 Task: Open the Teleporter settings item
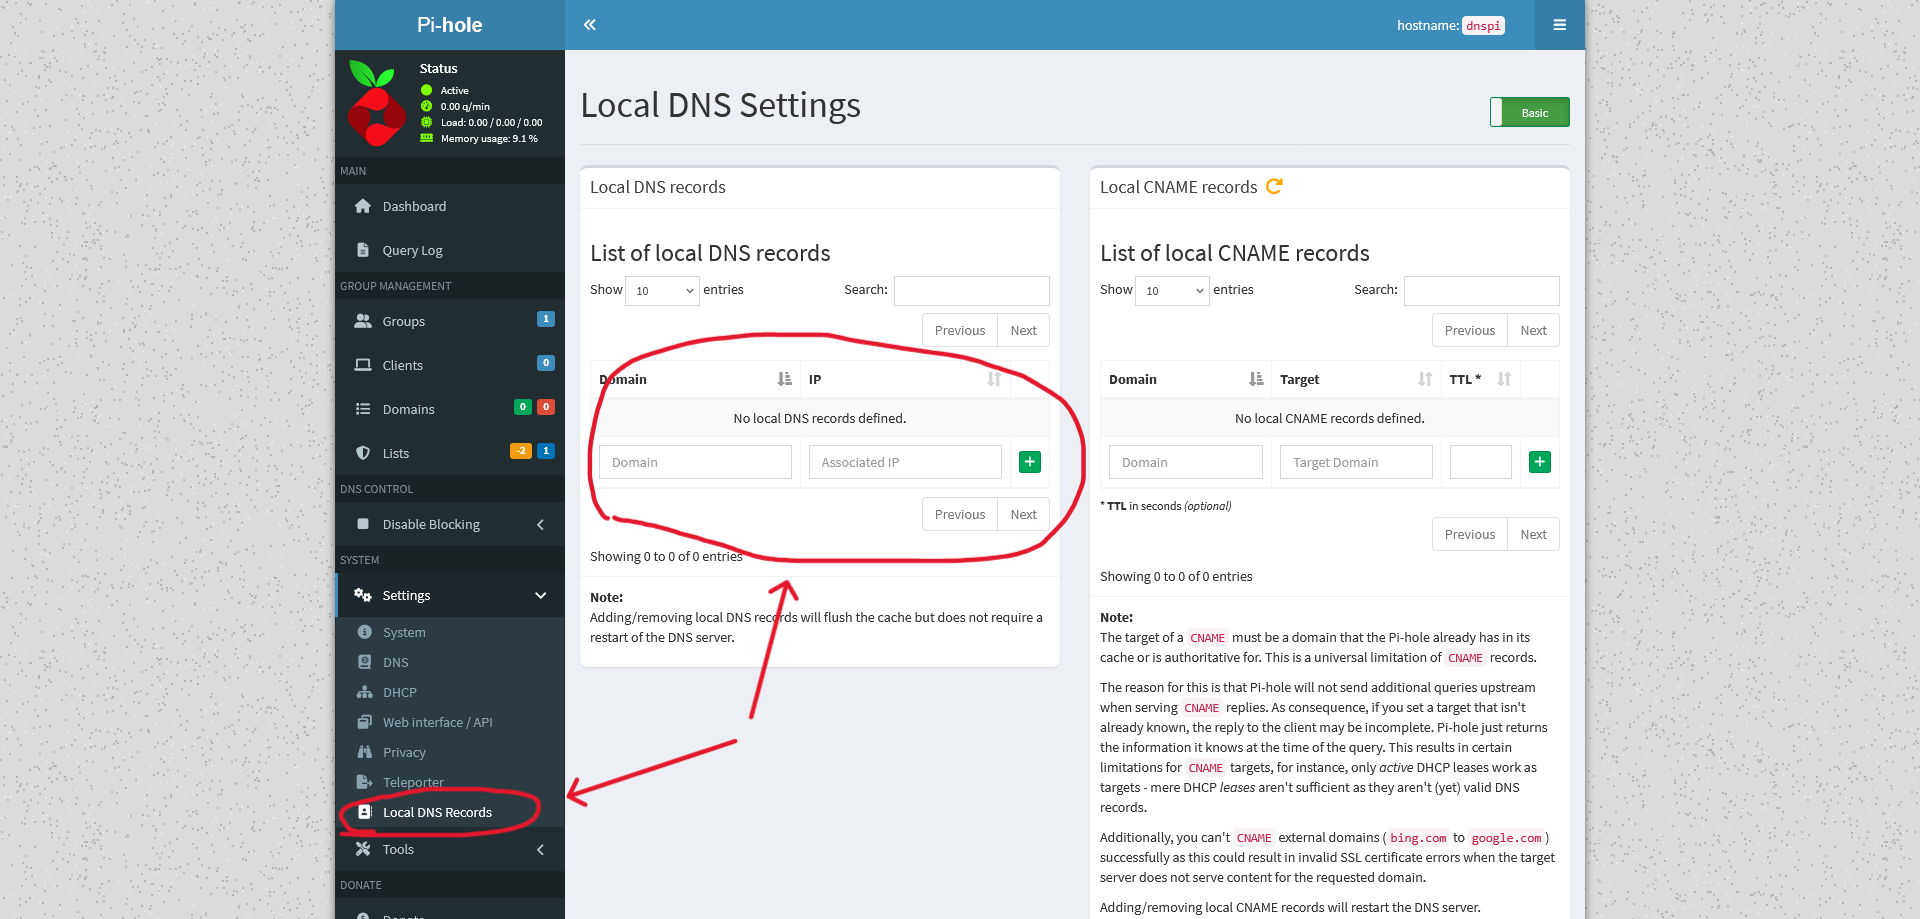tap(450, 782)
